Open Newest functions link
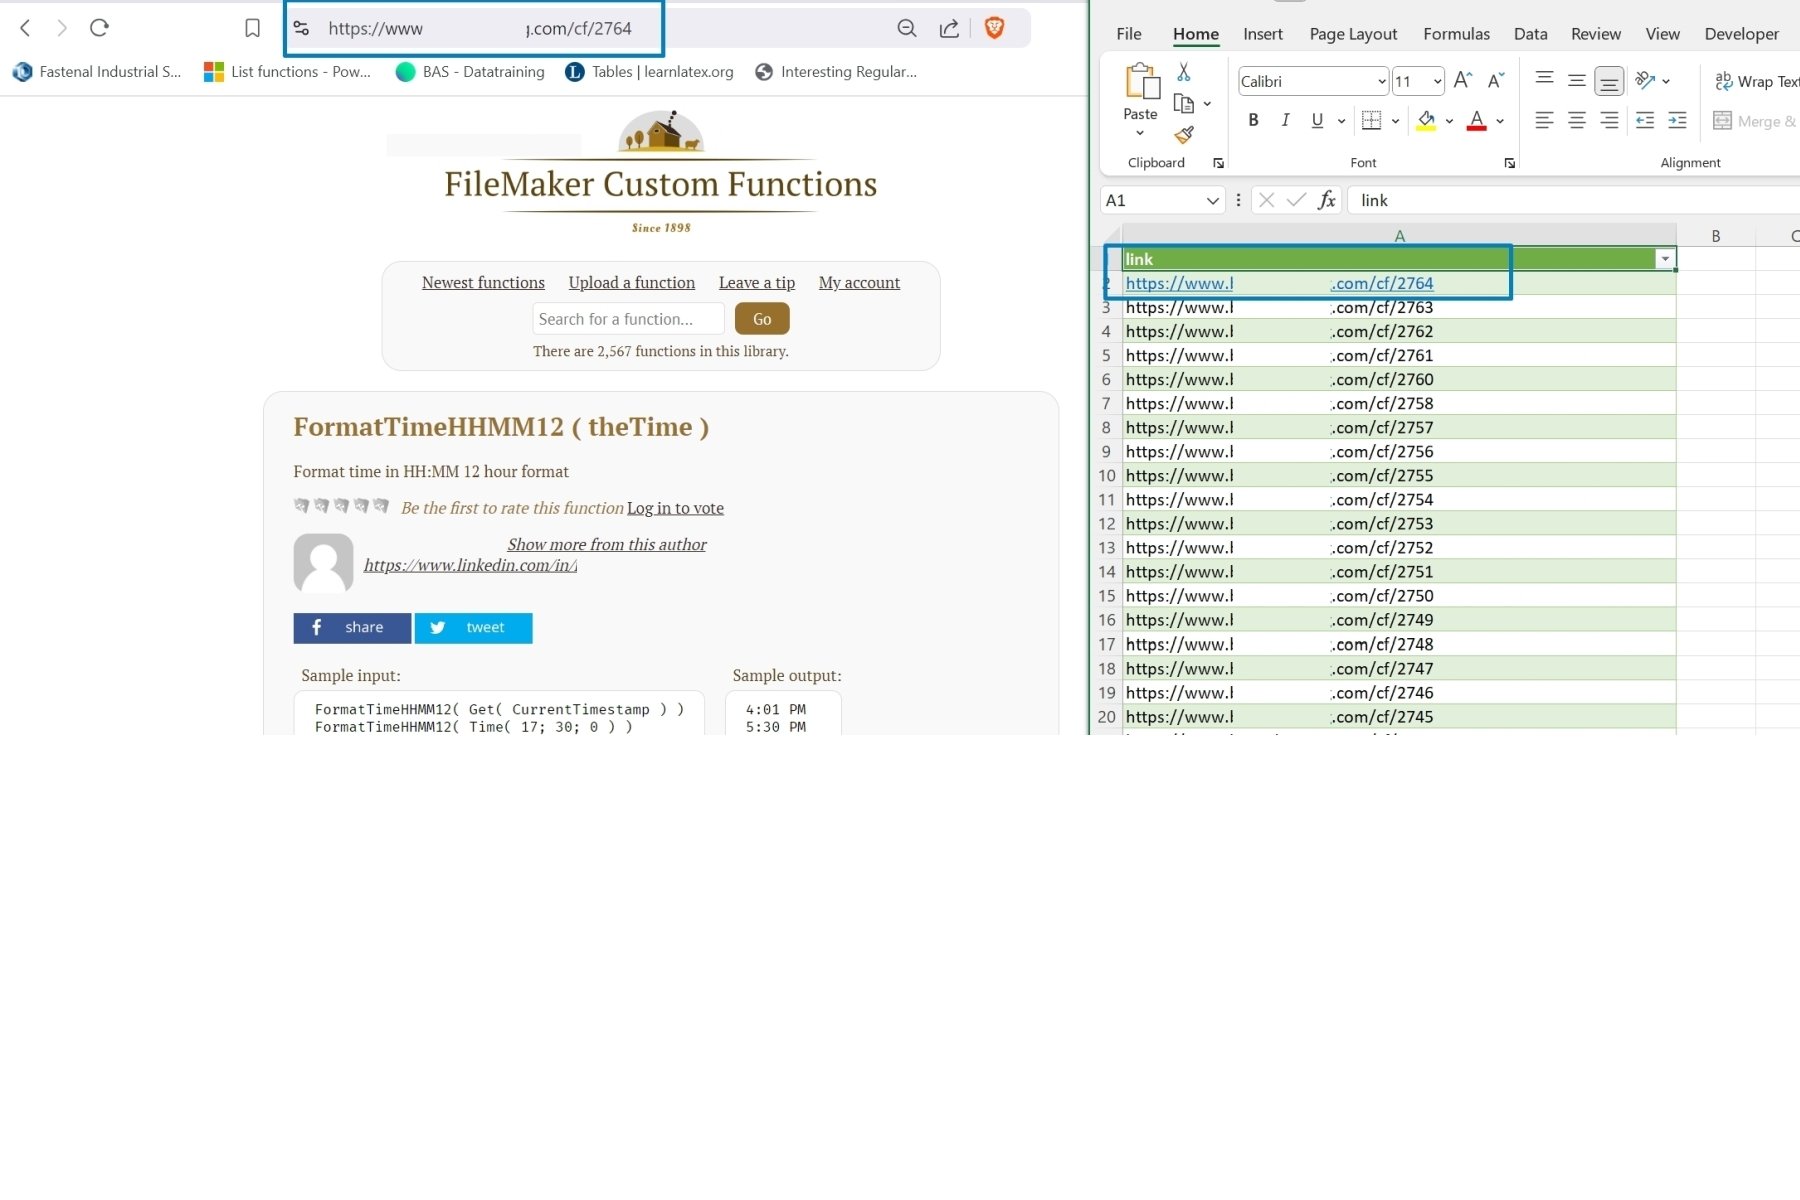This screenshot has height=1200, width=1800. [483, 283]
